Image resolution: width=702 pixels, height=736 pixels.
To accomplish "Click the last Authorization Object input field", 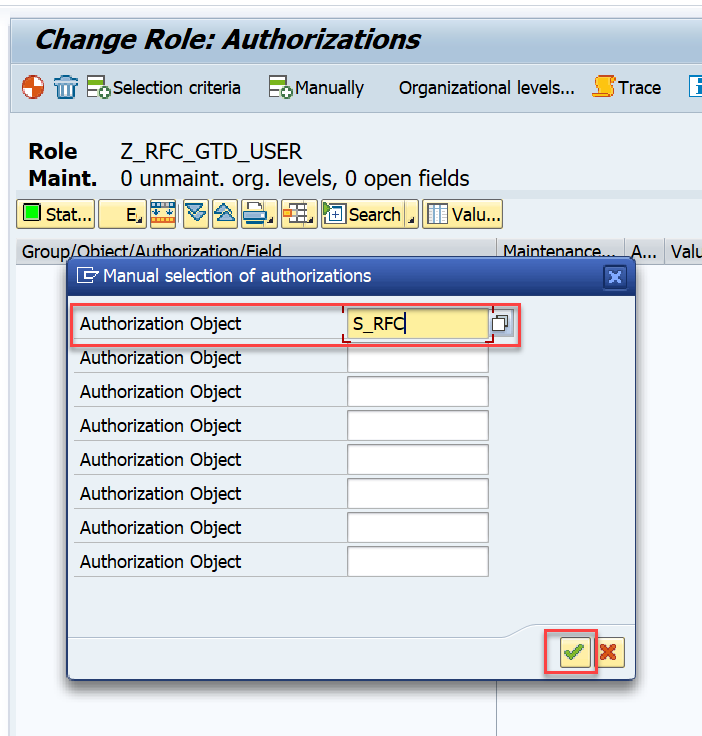I will point(417,561).
